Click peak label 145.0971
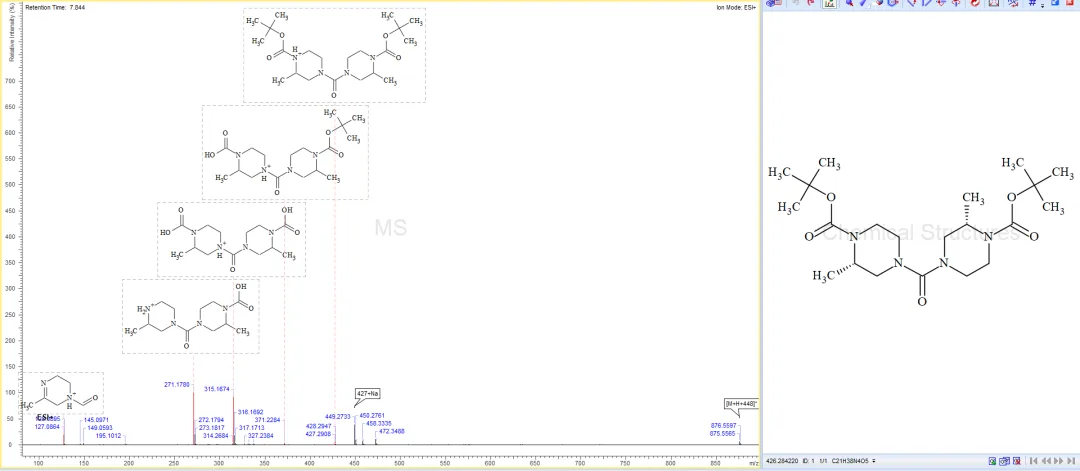Screen dimensions: 1080x471 [96, 419]
